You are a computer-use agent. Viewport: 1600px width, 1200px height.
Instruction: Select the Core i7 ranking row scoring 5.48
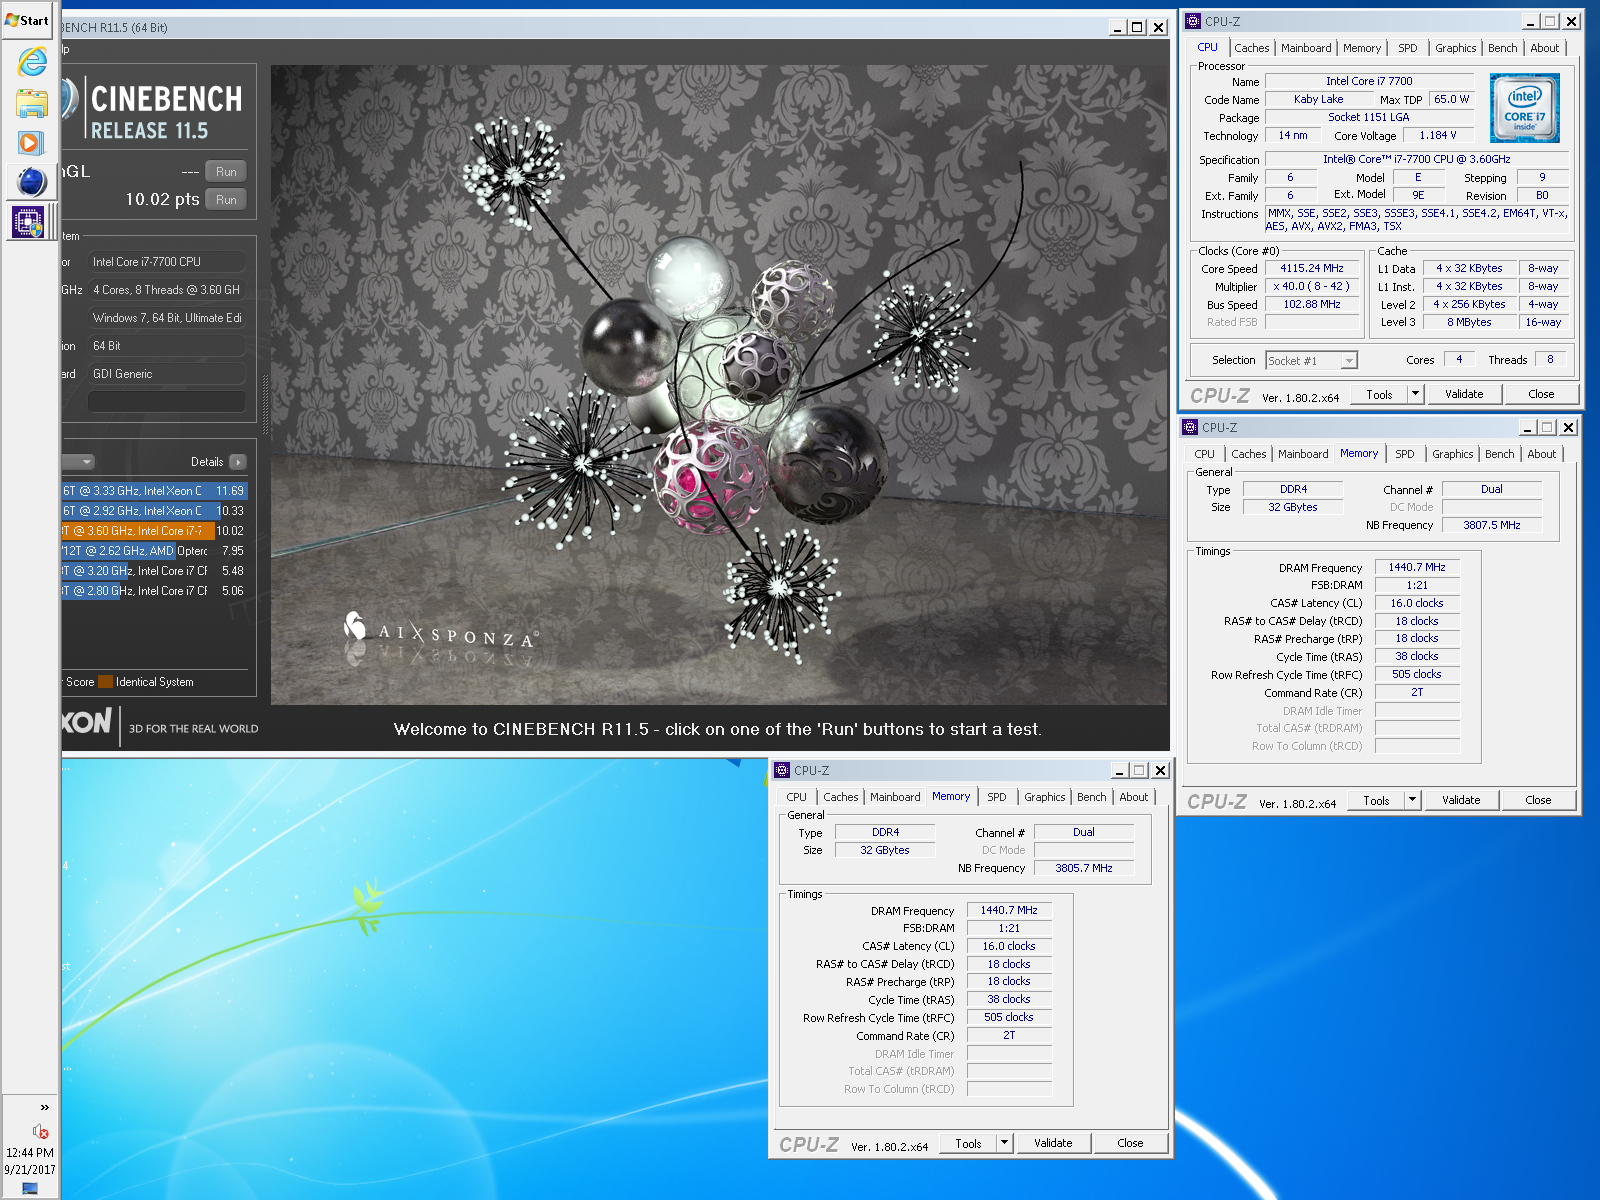point(155,571)
